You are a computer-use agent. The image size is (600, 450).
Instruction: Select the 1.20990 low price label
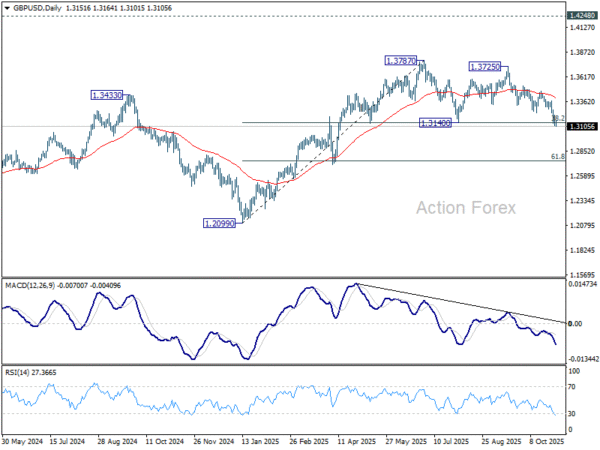pyautogui.click(x=219, y=223)
